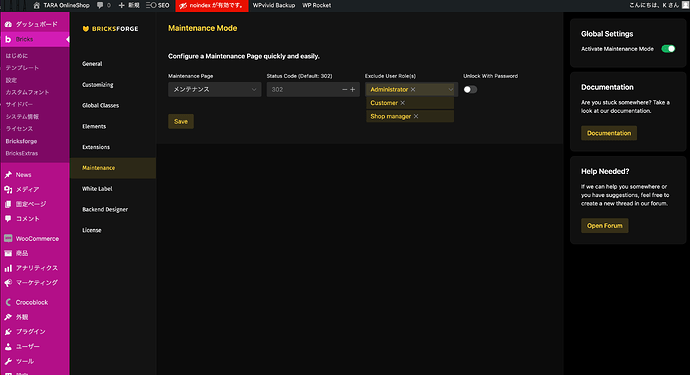This screenshot has height=375, width=690.
Task: Open Plugins (プラグイン) via its plug icon
Action: coord(8,331)
